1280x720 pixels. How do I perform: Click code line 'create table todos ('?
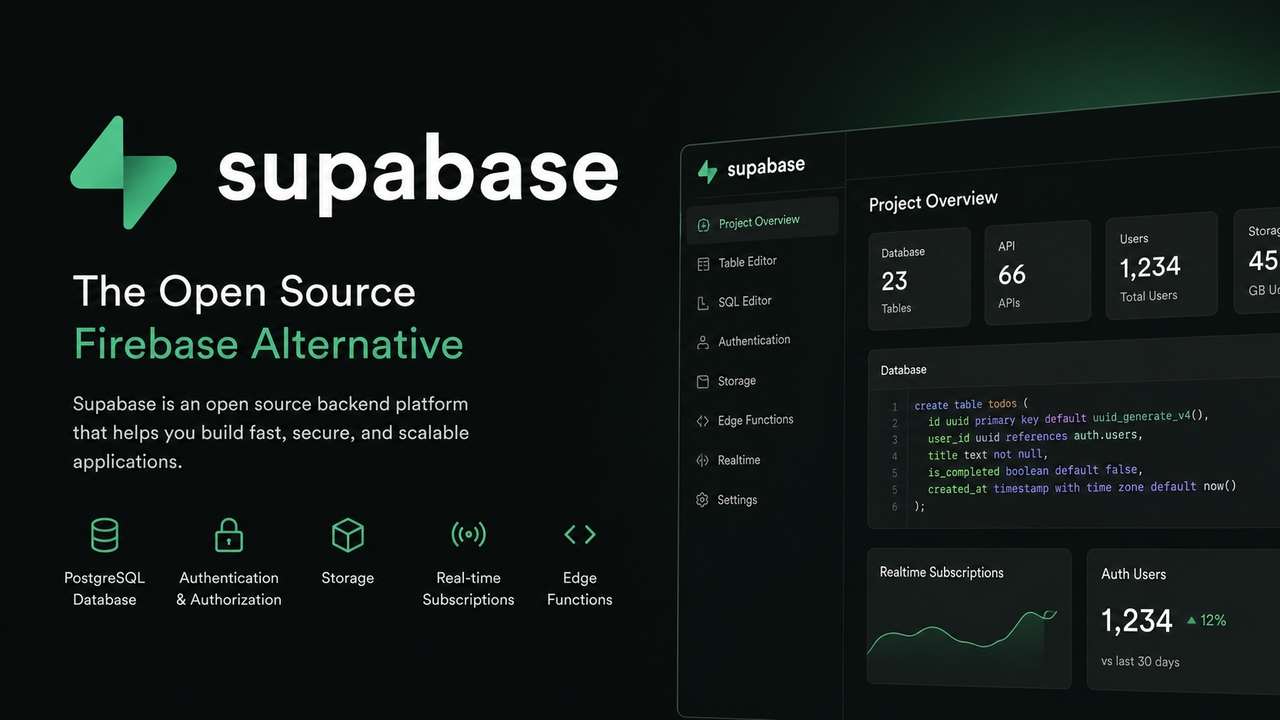pyautogui.click(x=971, y=405)
